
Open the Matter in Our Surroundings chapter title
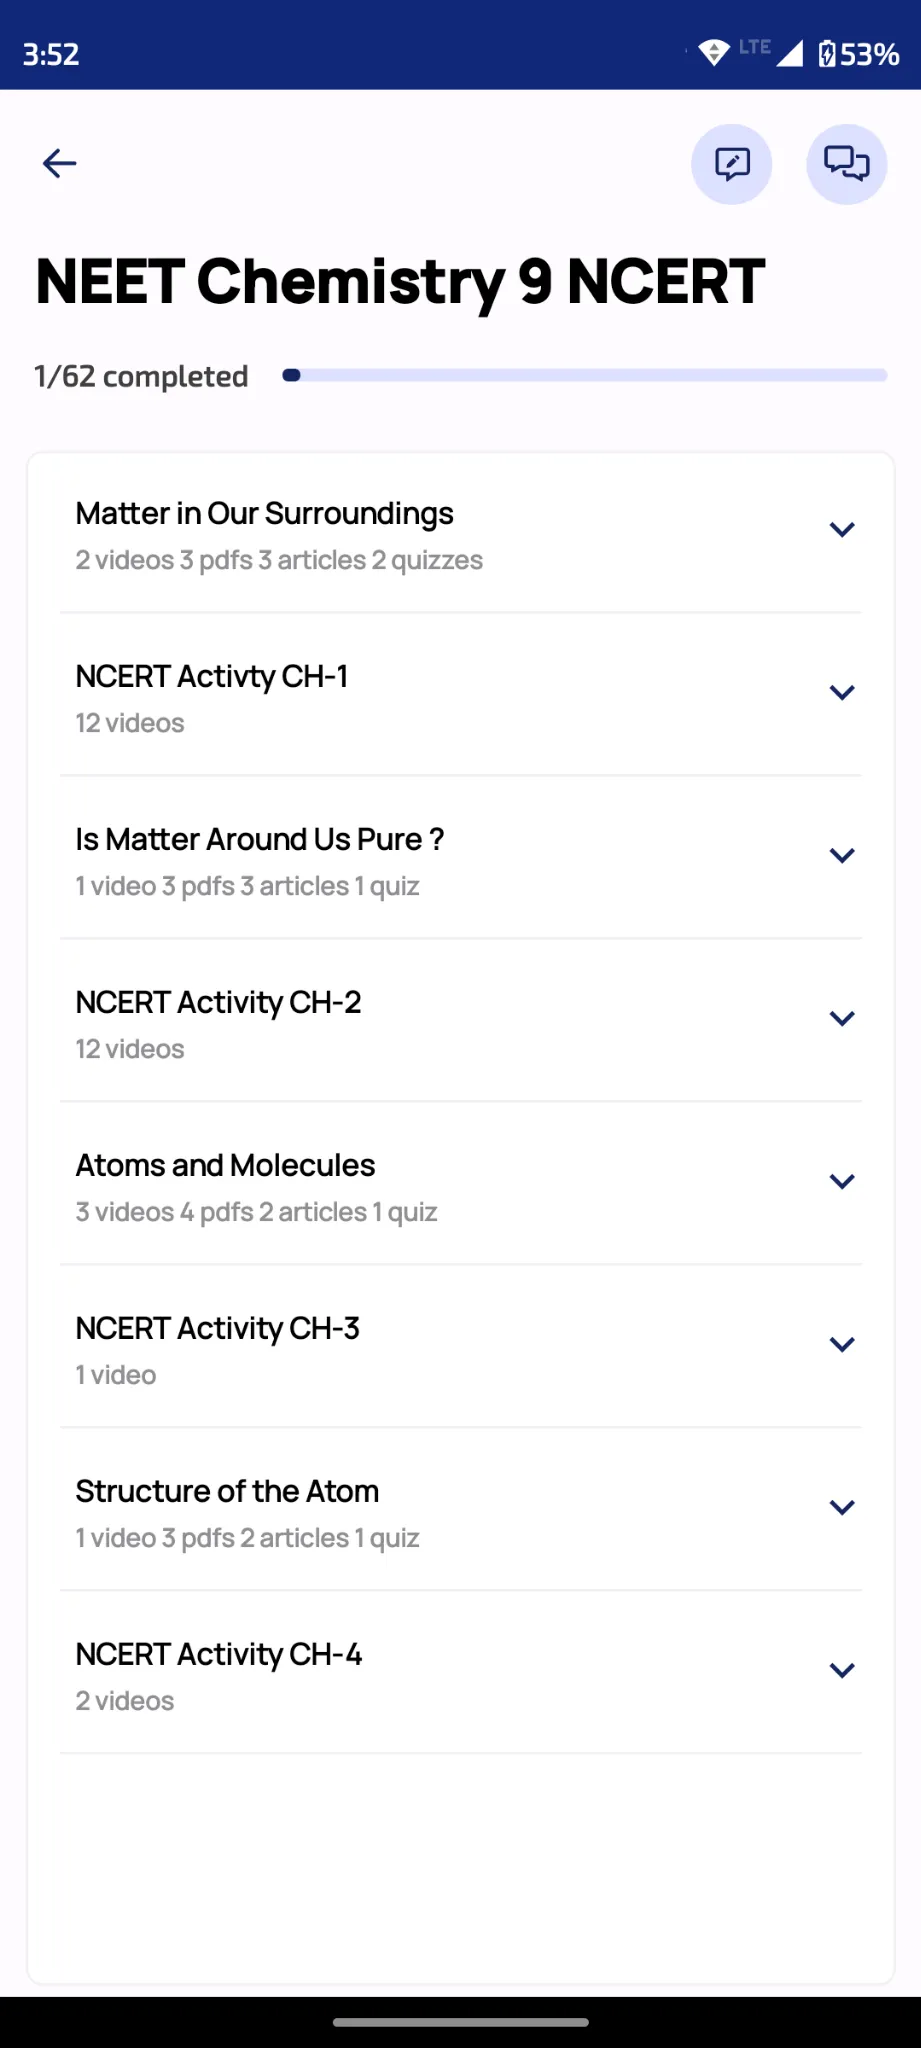coord(265,514)
